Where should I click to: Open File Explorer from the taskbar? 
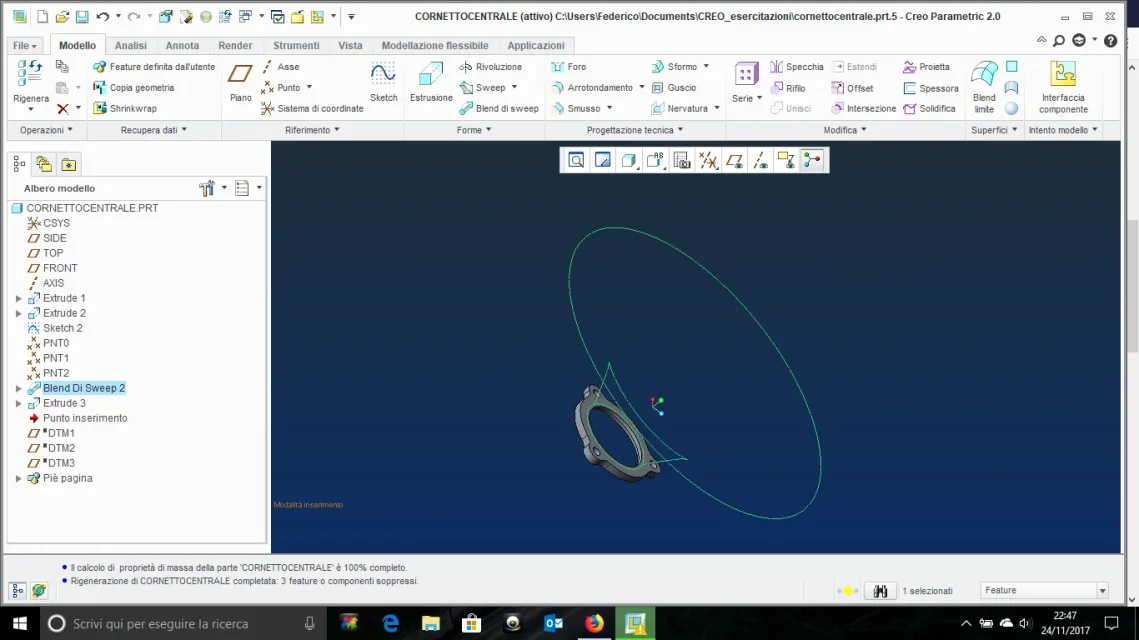click(x=431, y=623)
